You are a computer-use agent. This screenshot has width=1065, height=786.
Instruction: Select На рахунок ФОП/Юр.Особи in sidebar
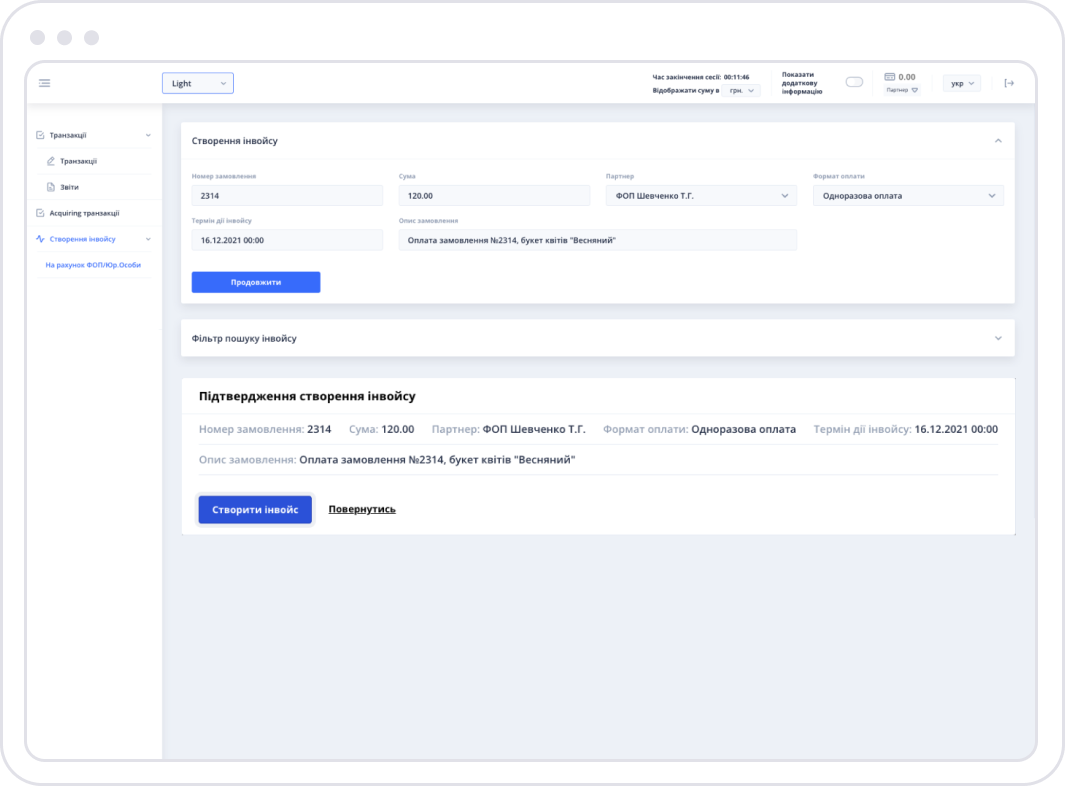point(93,265)
